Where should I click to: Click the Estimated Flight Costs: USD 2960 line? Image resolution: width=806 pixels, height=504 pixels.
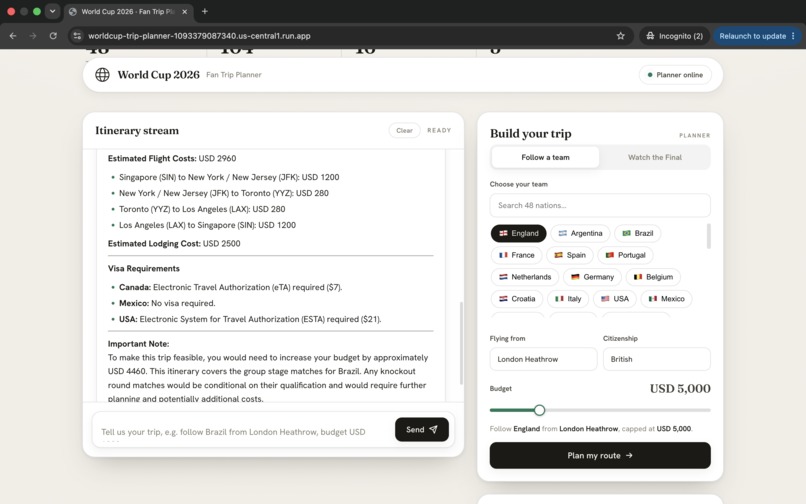pos(172,158)
